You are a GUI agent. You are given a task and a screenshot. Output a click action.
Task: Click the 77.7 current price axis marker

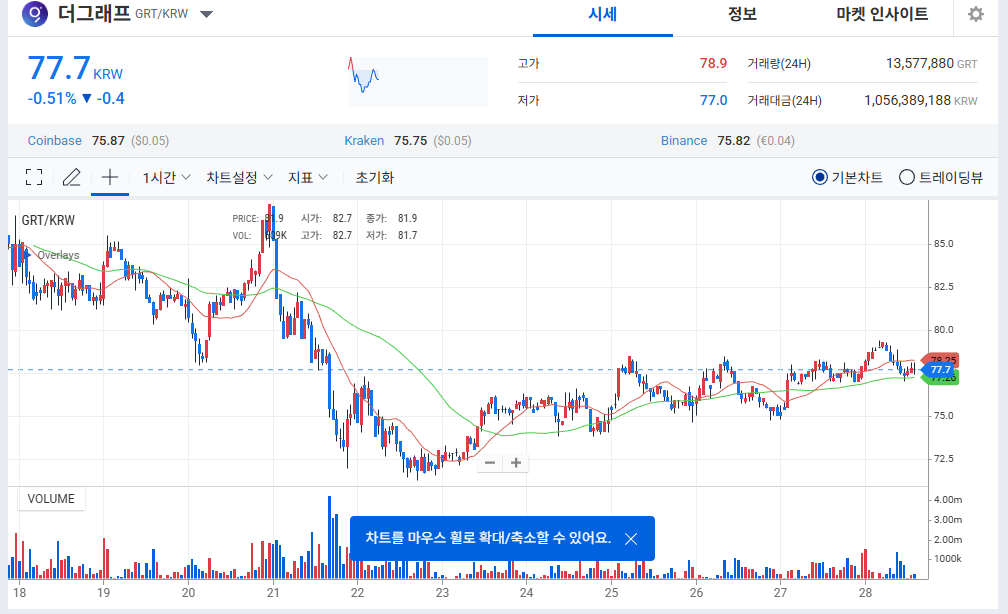point(941,370)
